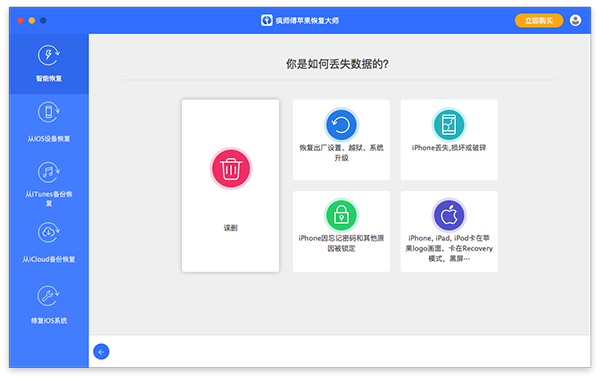Switch to the 智能恢复 tab label

click(49, 78)
